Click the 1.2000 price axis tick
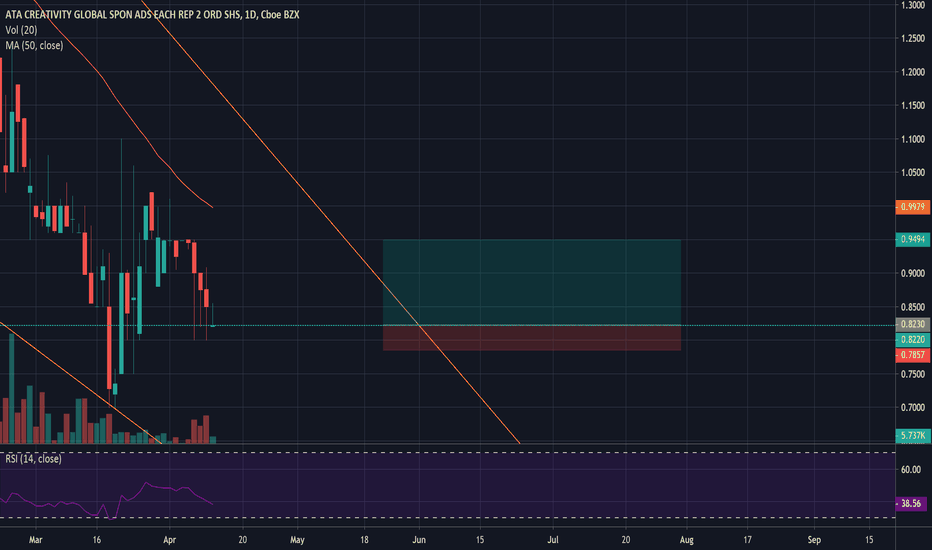This screenshot has height=550, width=932. click(913, 72)
